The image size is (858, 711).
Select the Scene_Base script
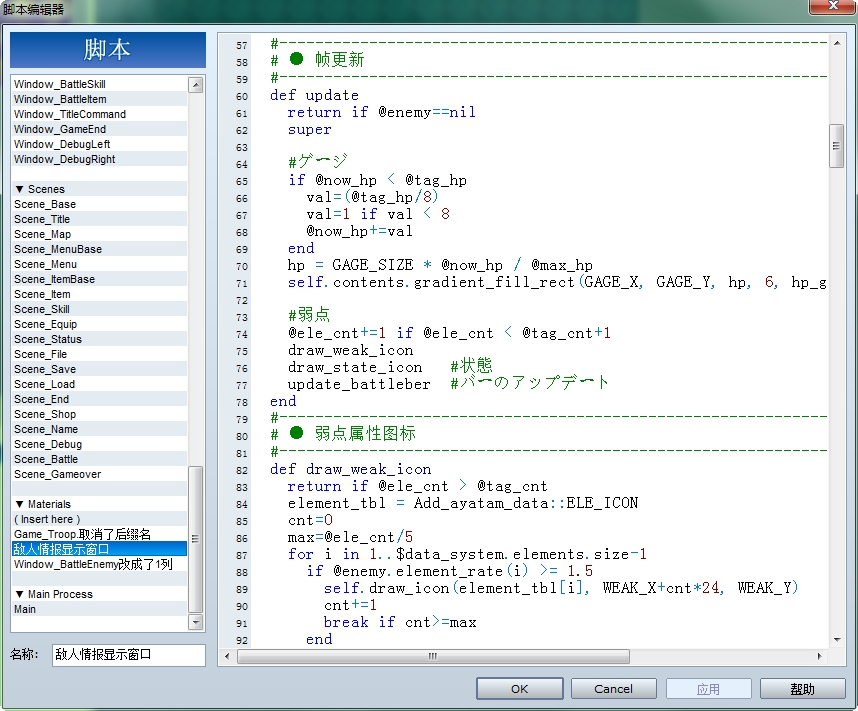(99, 204)
